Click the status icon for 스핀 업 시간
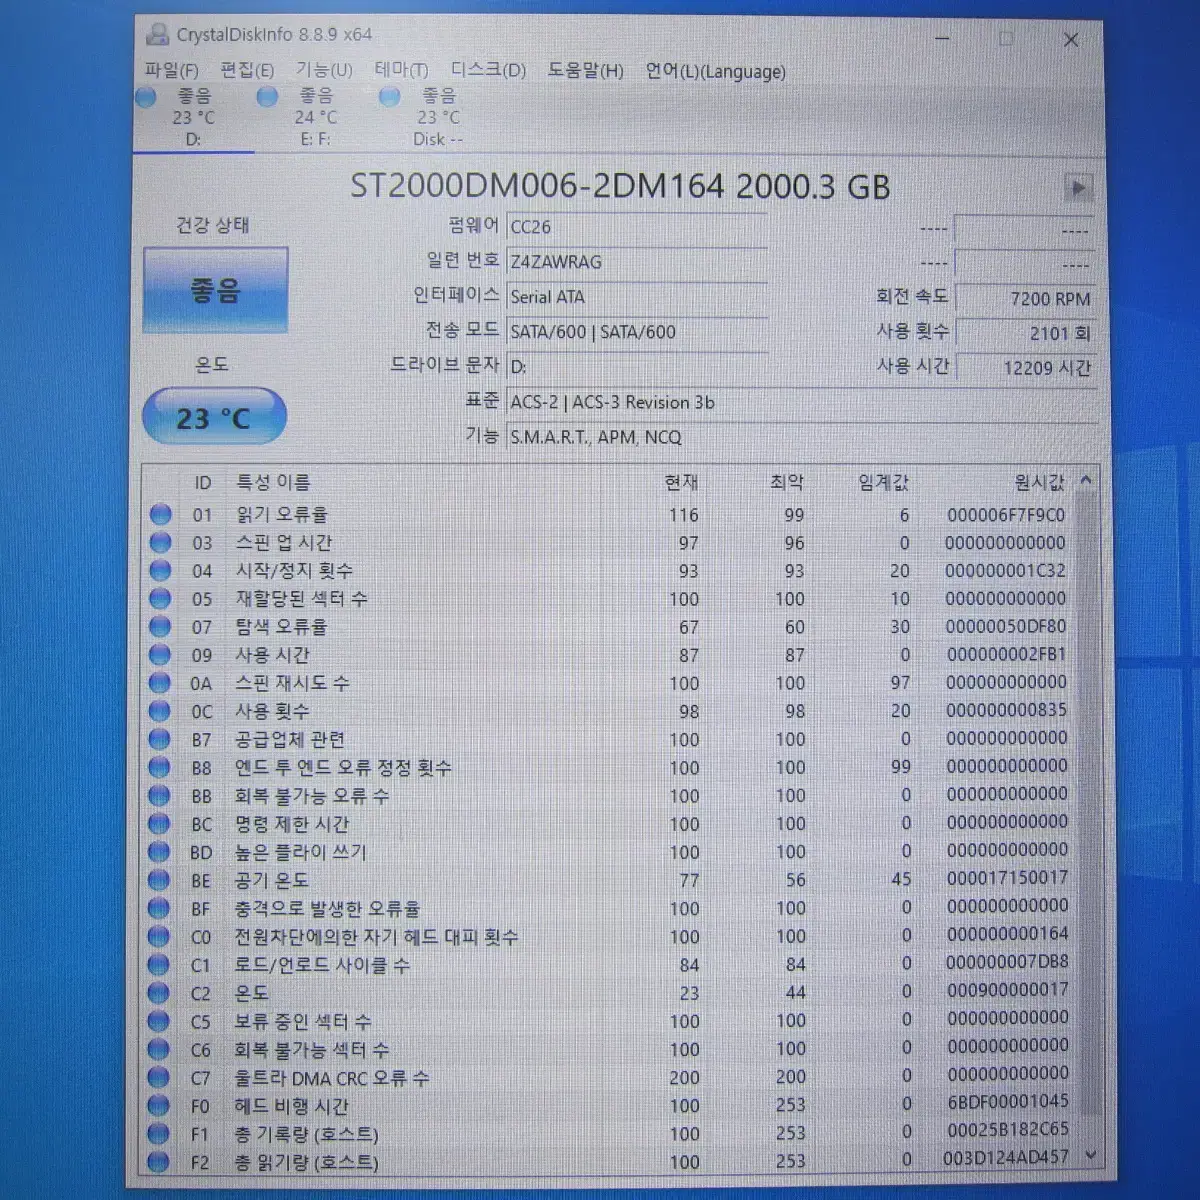Viewport: 1200px width, 1200px height. coord(160,542)
